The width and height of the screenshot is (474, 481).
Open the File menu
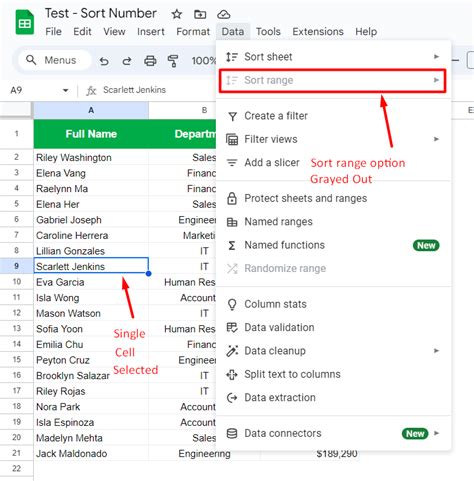click(x=53, y=32)
